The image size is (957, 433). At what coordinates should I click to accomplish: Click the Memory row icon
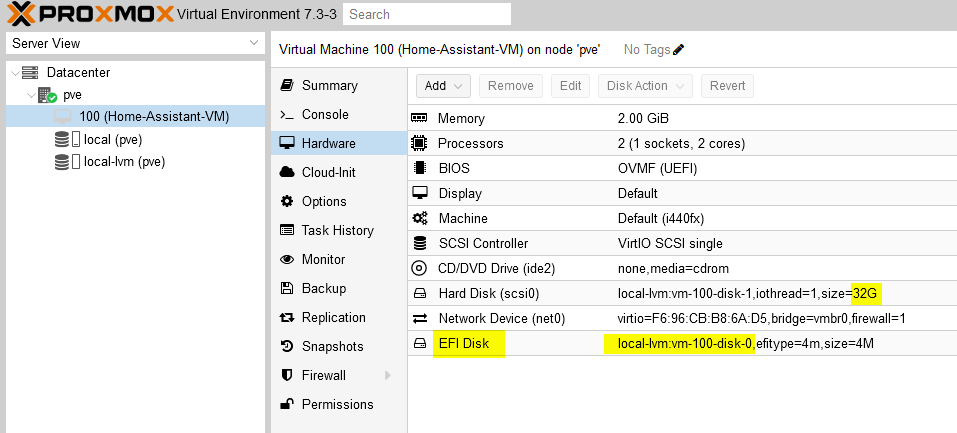coord(420,119)
